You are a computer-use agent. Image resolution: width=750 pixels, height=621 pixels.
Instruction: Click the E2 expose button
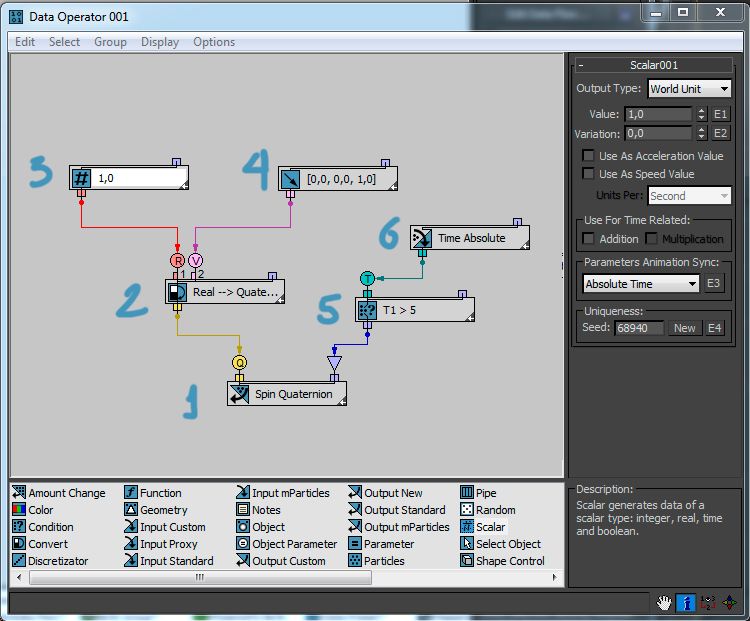coord(720,133)
